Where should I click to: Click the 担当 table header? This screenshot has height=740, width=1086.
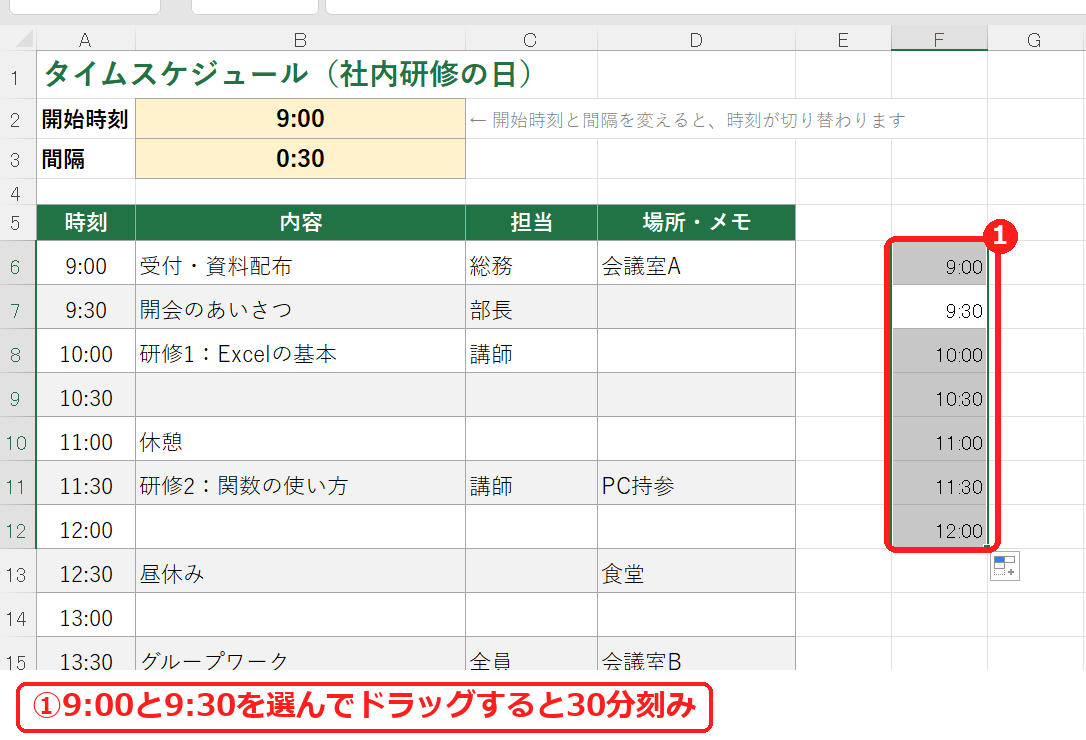(x=531, y=222)
